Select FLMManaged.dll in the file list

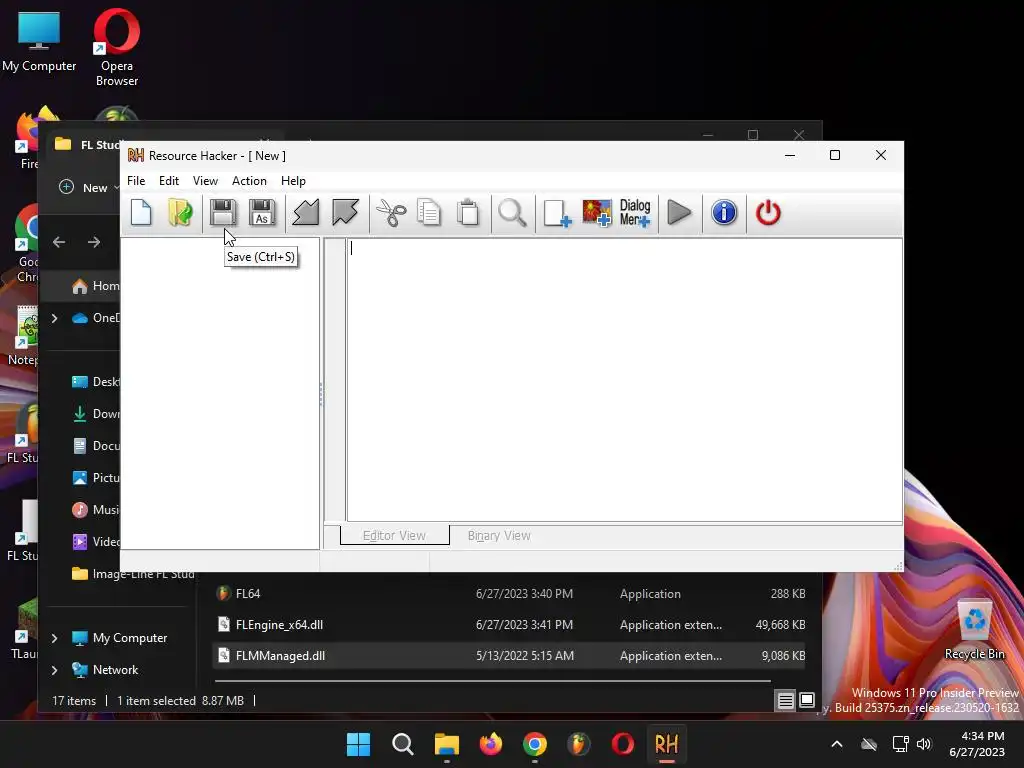click(509, 656)
